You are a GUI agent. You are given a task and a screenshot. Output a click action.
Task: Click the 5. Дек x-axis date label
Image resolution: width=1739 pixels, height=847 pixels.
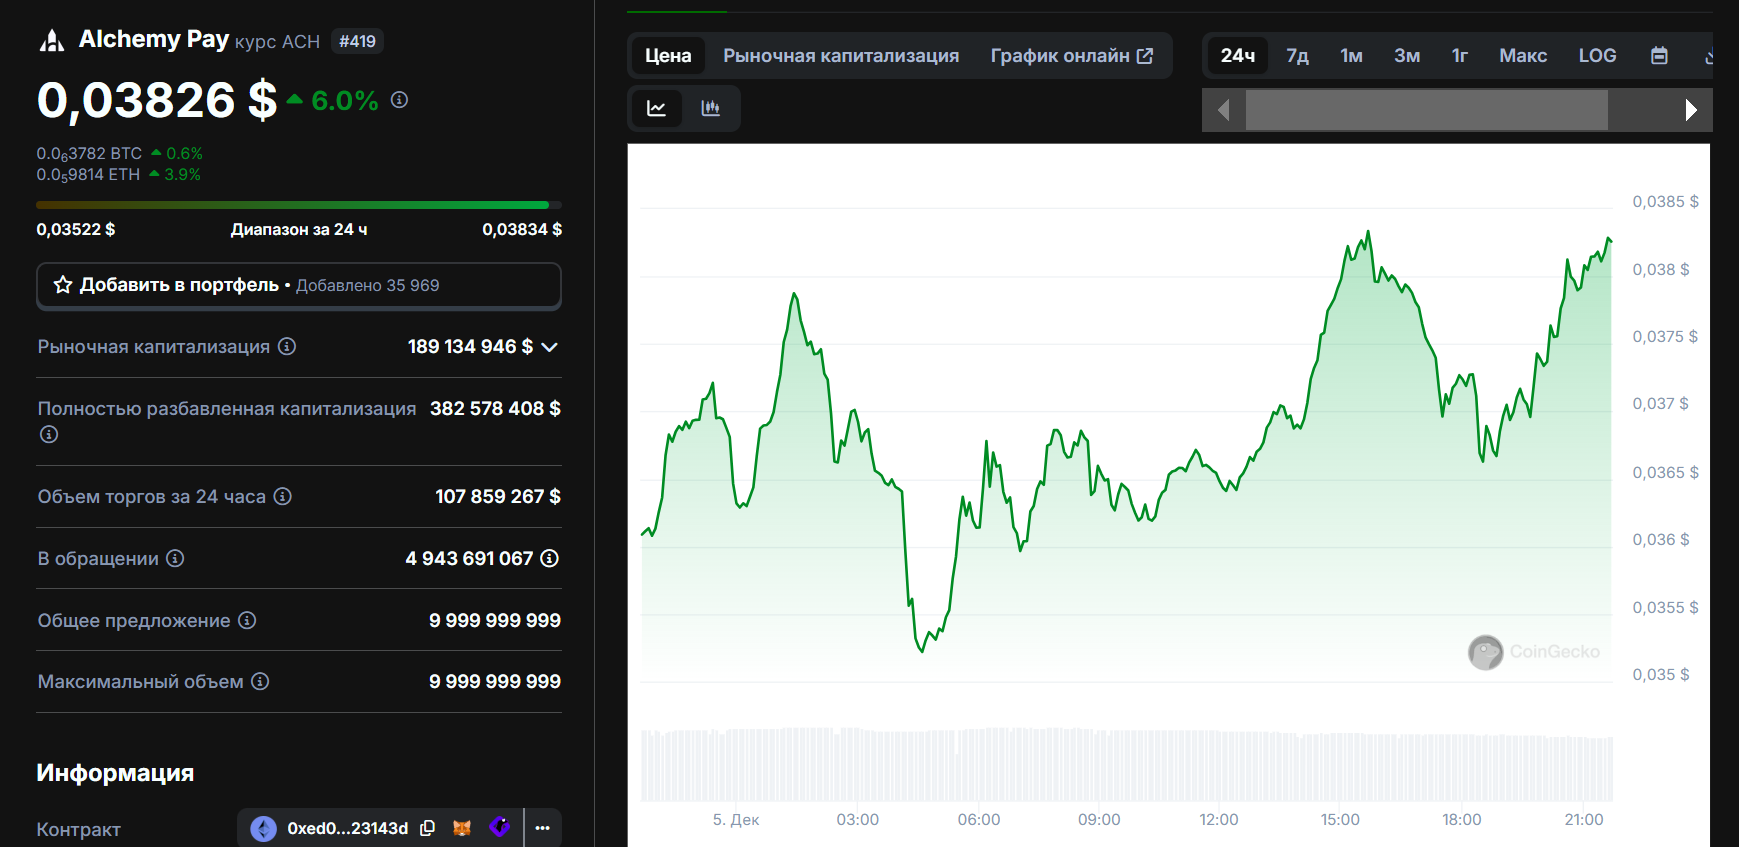736,819
